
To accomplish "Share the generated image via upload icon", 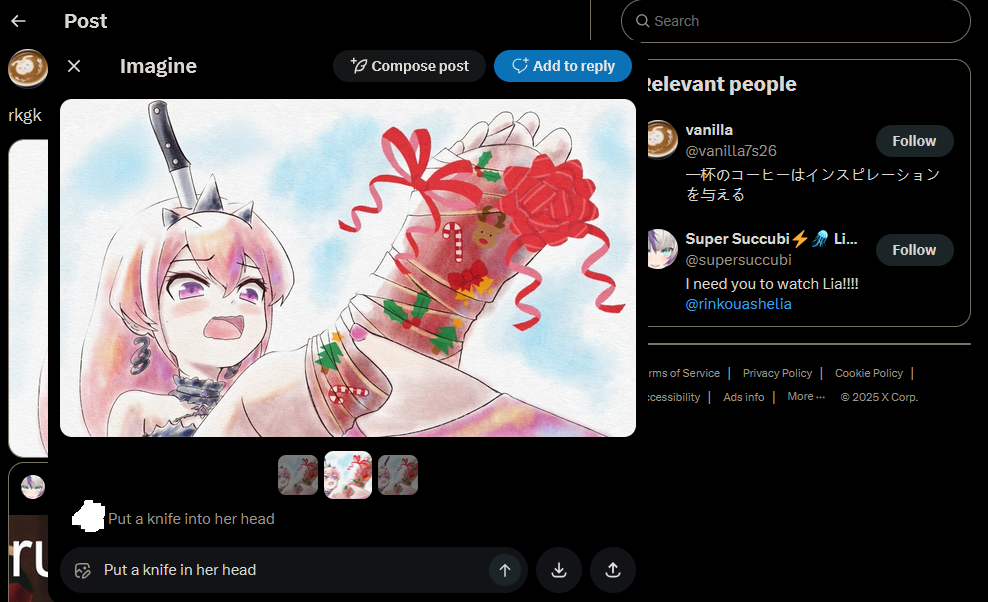I will 613,570.
